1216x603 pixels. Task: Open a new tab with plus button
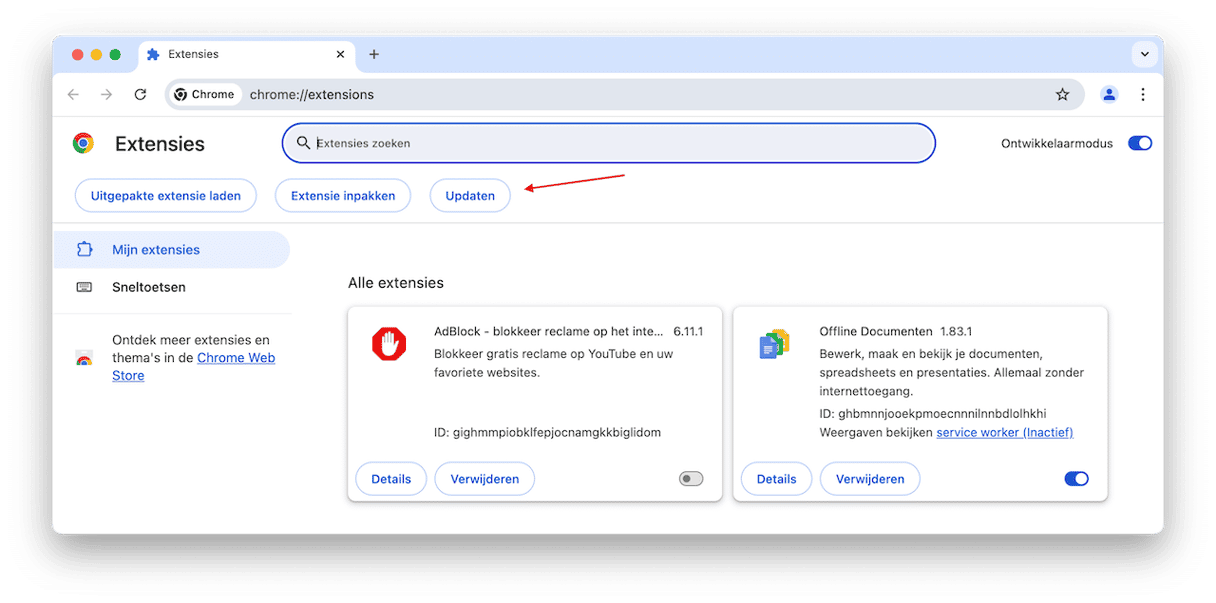374,54
